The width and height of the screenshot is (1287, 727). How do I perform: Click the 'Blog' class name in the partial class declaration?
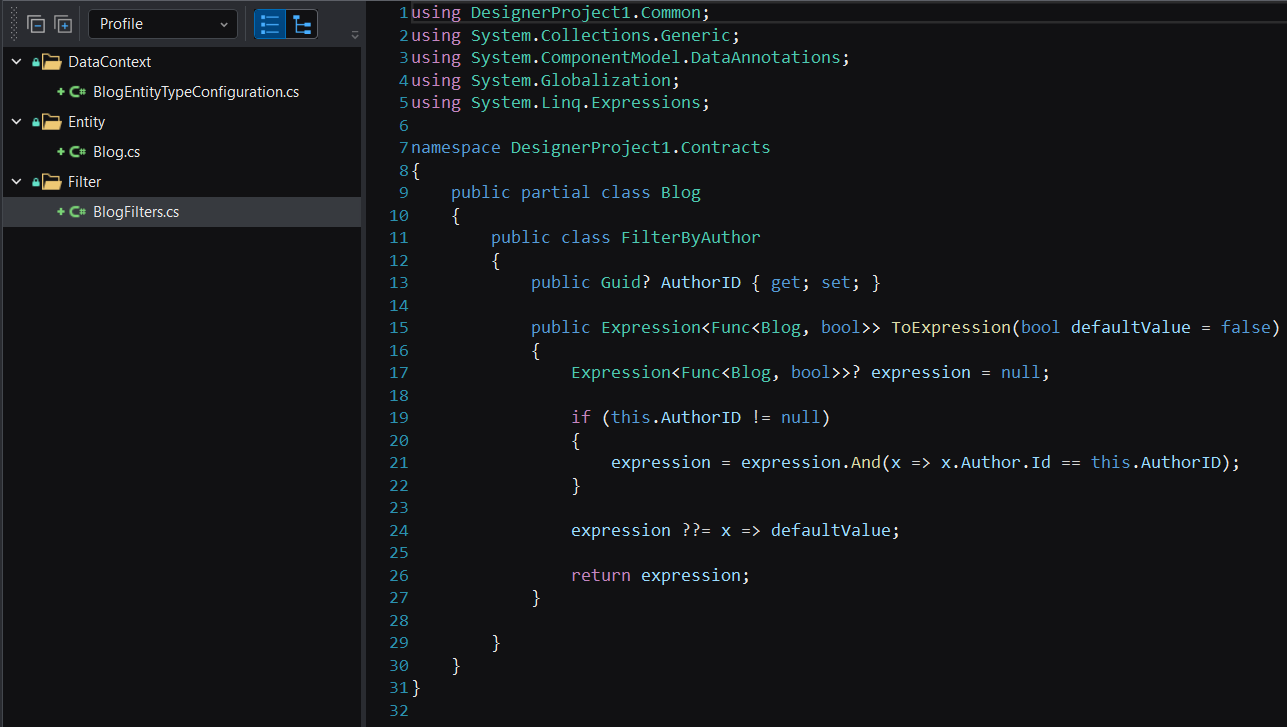(681, 193)
